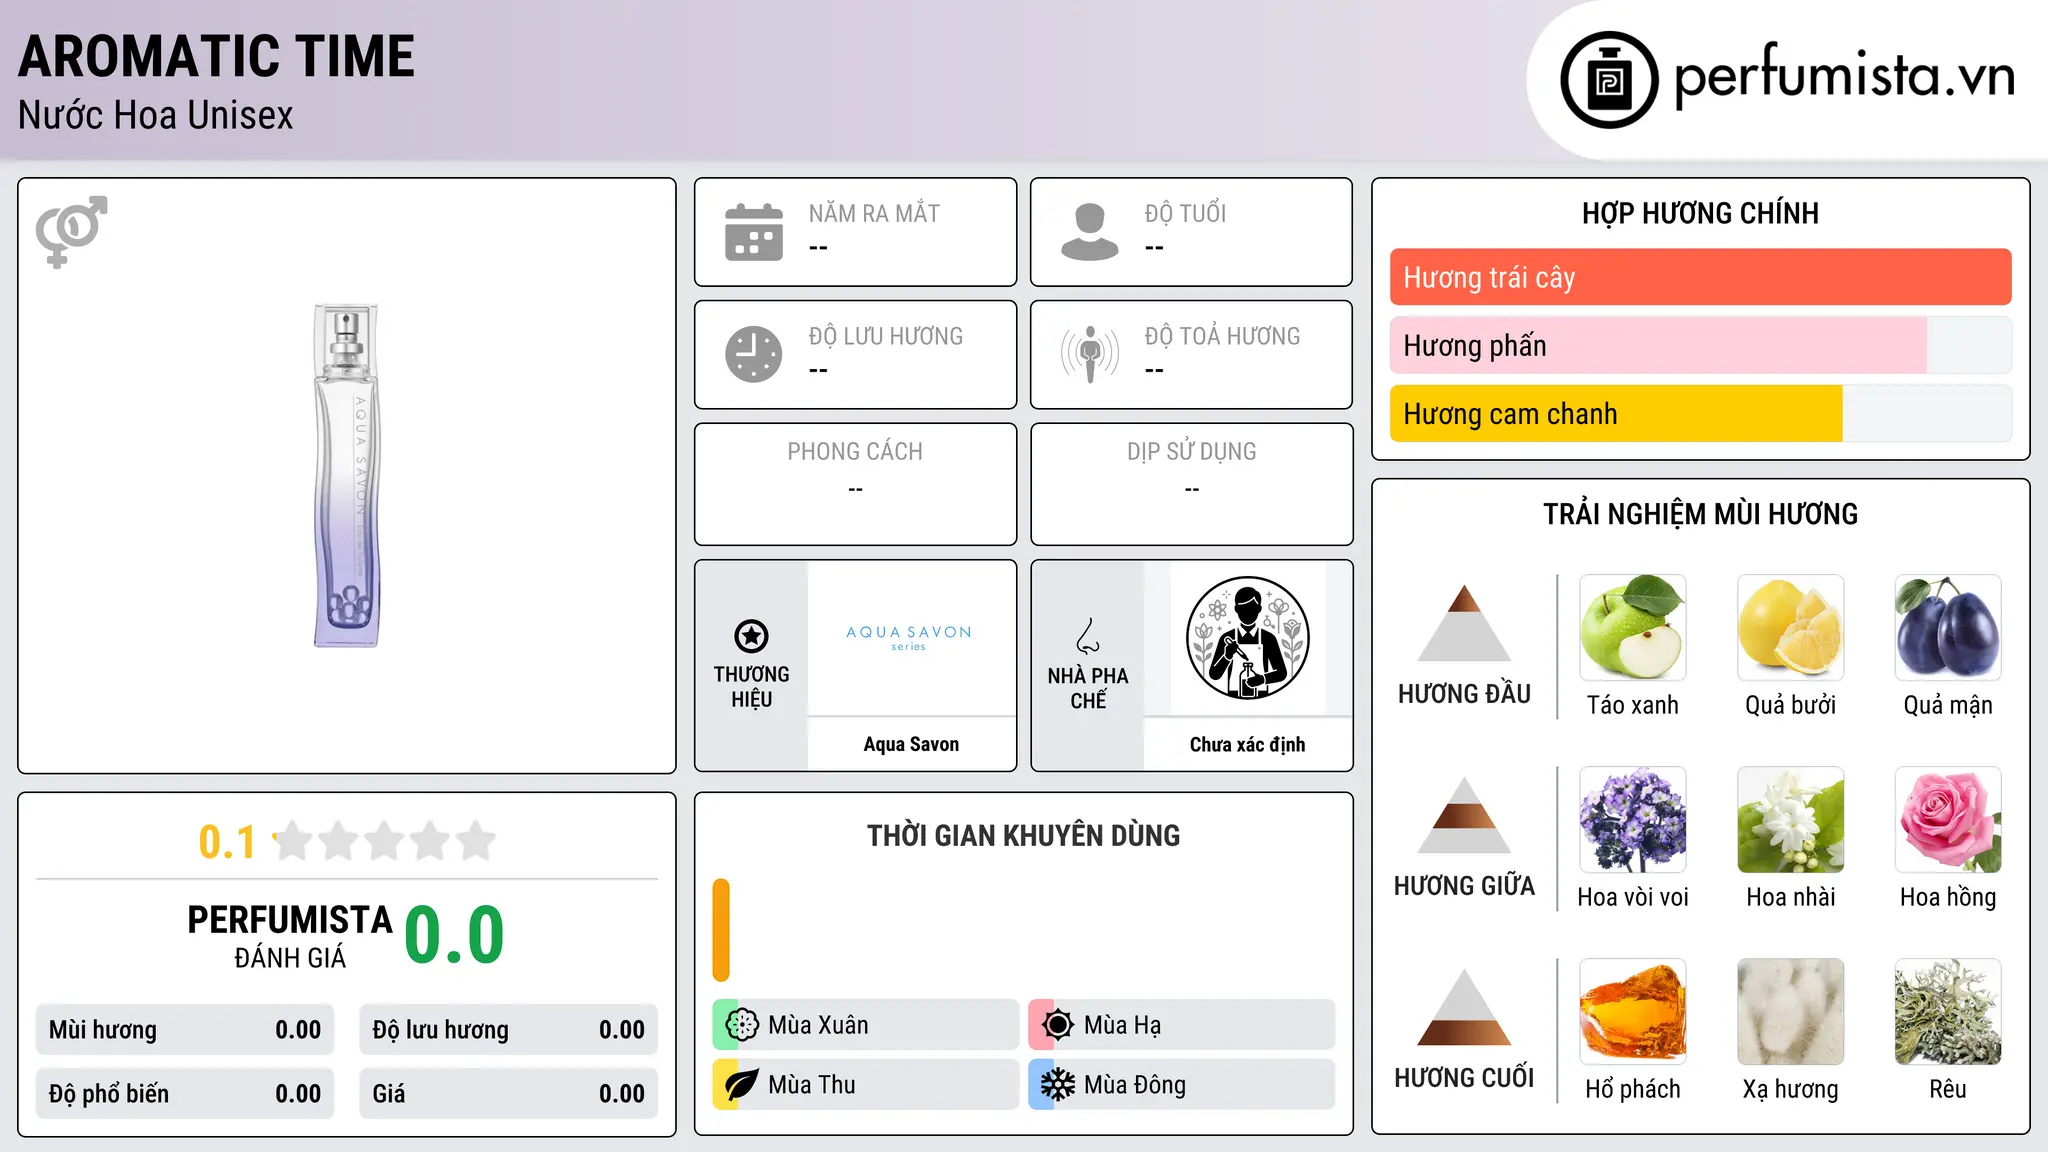Click the Mùa Hạ sun icon

pos(1058,1025)
